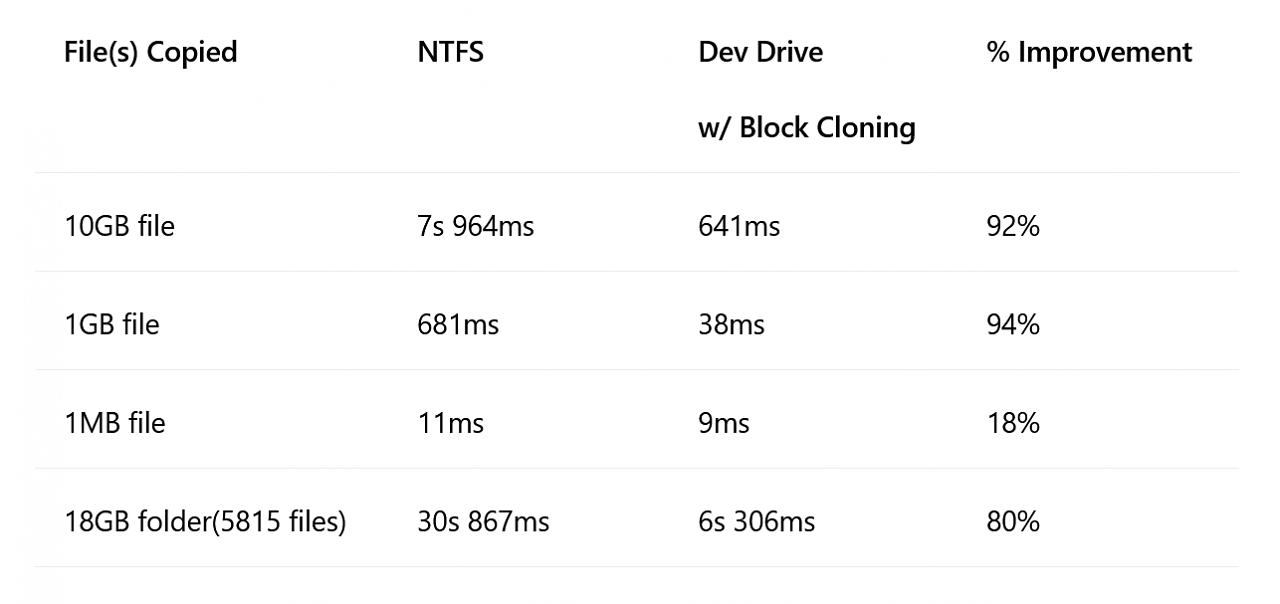Screen dimensions: 1280x604
Task: Click the File(s) Copied column header
Action: tap(150, 53)
